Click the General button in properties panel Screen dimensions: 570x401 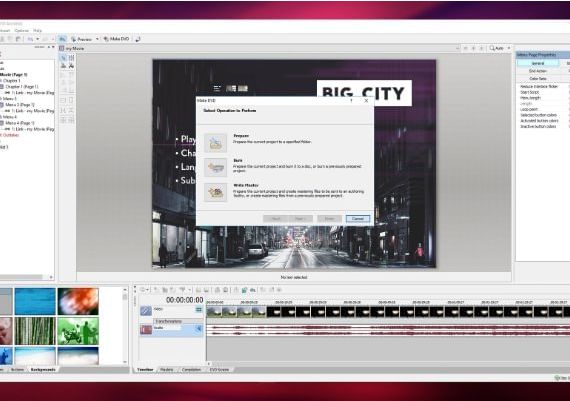pyautogui.click(x=538, y=63)
